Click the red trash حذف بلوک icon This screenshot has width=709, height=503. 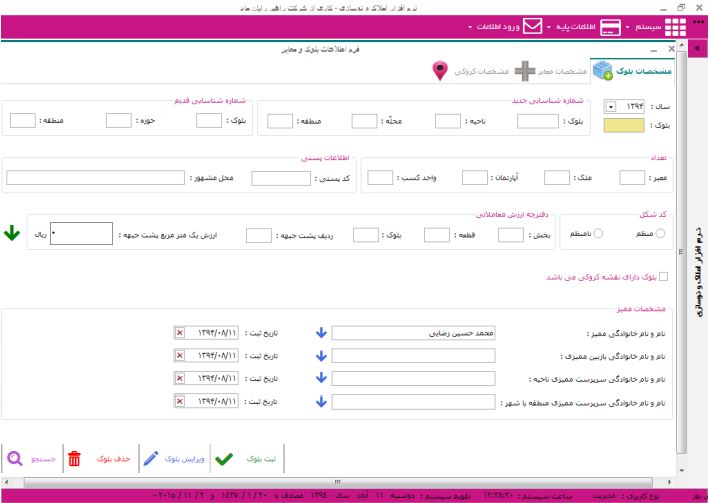click(75, 459)
